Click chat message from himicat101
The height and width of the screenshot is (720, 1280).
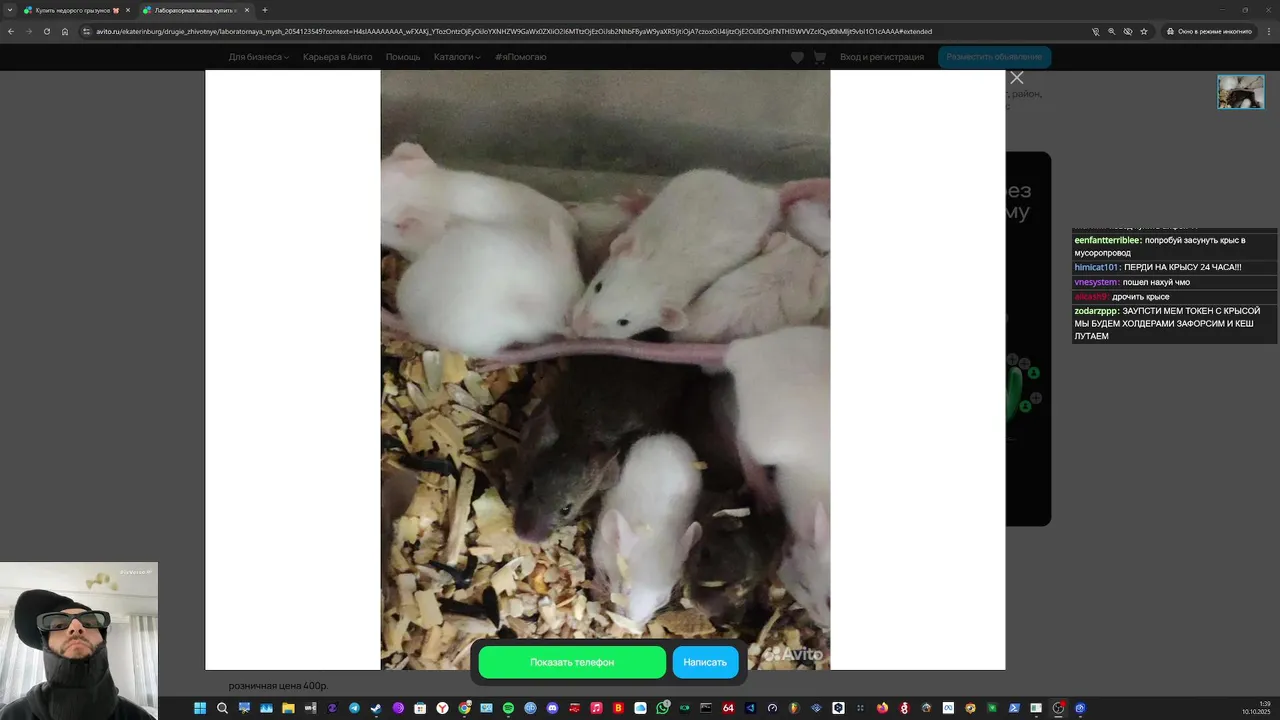pos(1174,268)
